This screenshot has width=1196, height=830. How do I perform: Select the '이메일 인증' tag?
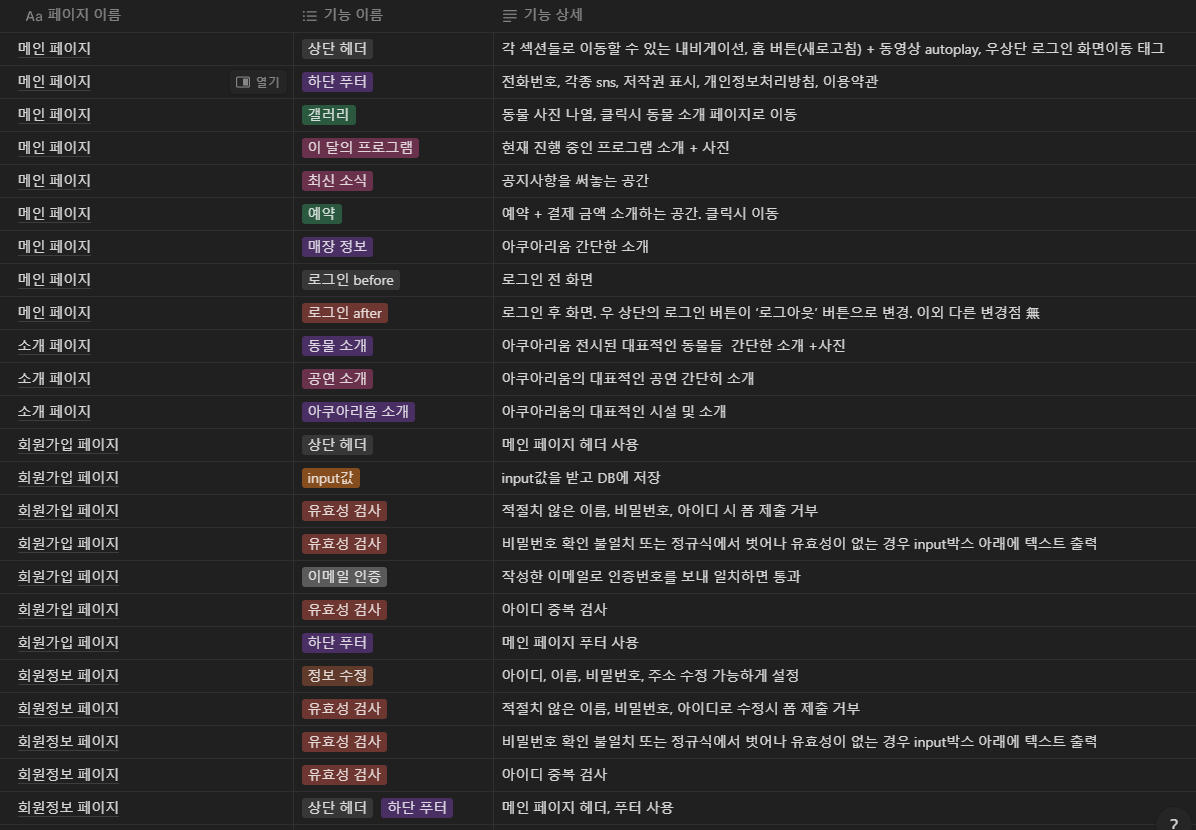click(344, 577)
